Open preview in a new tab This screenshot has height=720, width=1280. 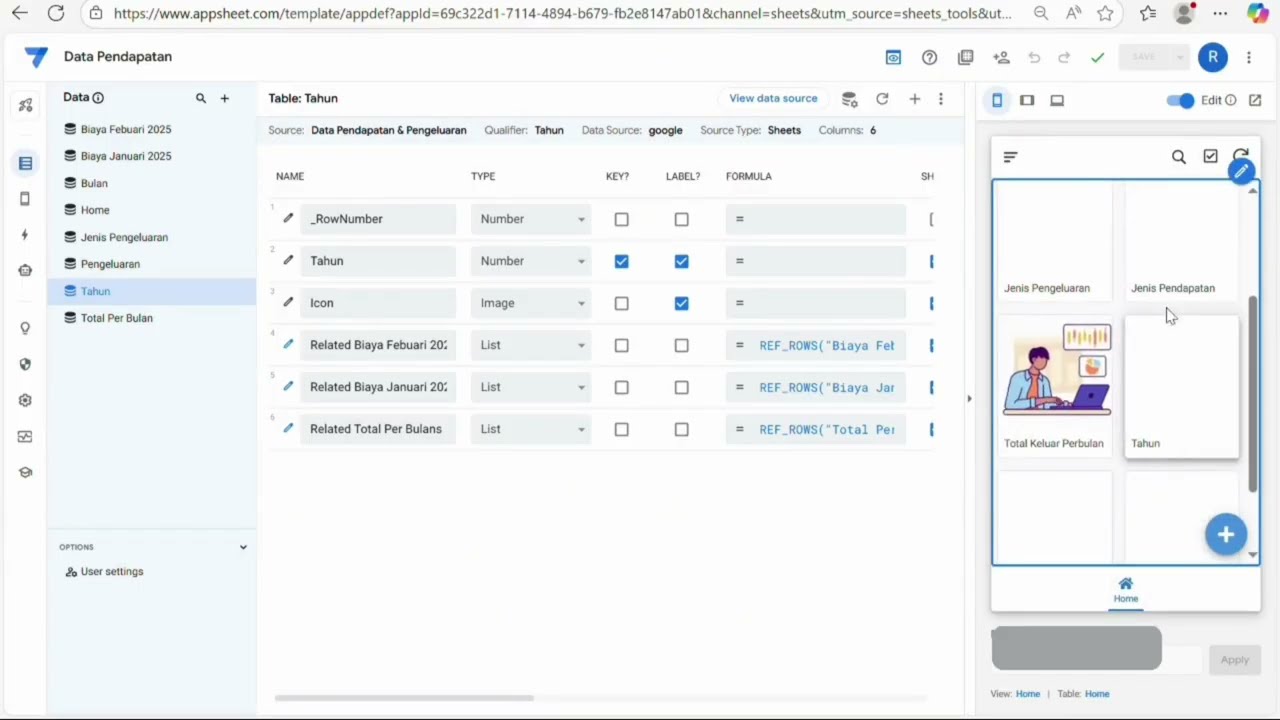[1255, 100]
